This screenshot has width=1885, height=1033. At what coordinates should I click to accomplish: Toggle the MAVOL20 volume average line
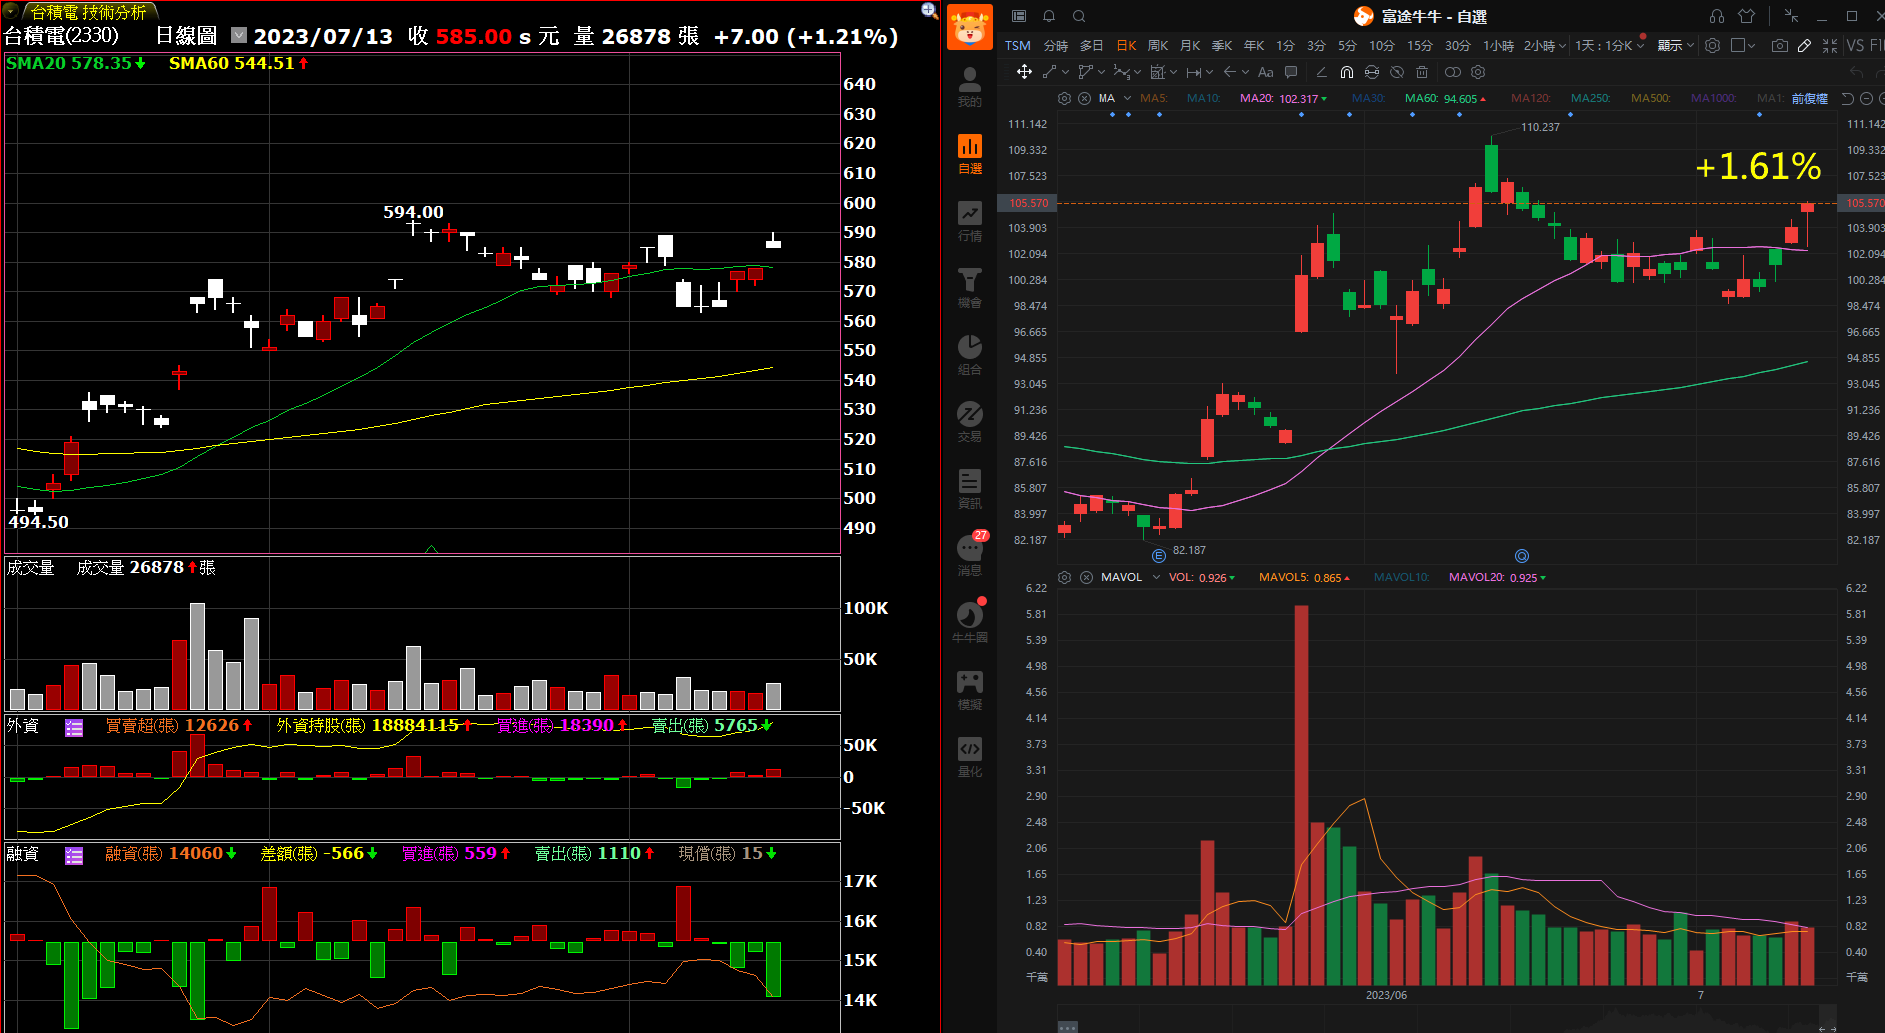1497,577
